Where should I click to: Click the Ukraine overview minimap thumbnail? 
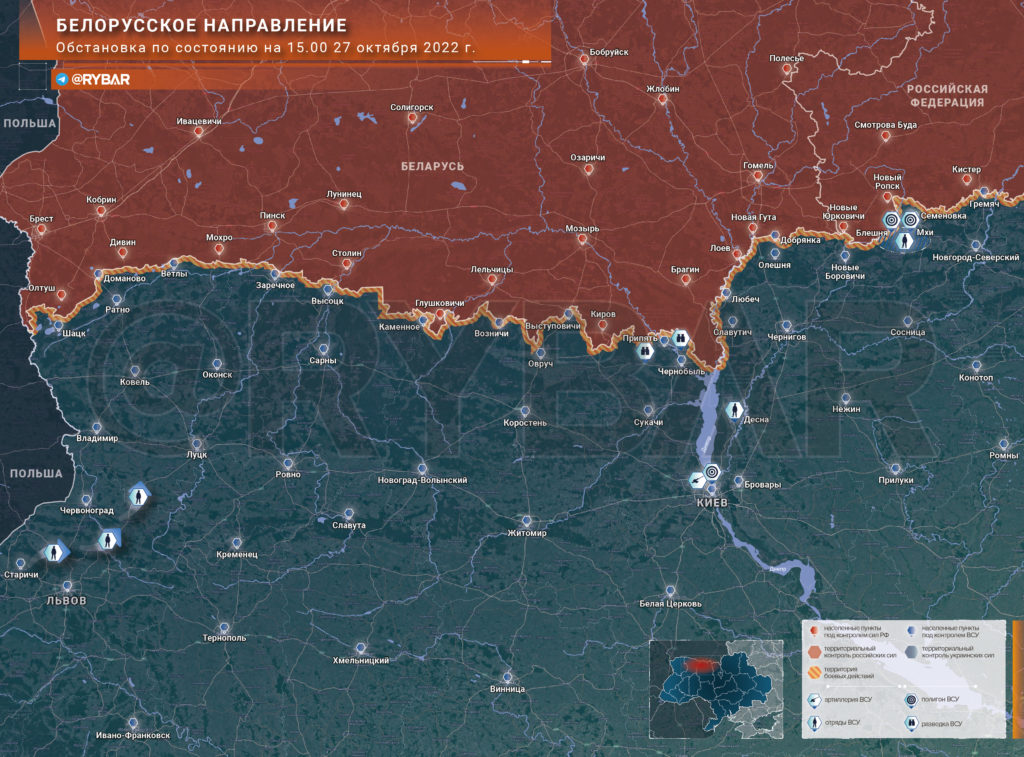click(x=716, y=689)
